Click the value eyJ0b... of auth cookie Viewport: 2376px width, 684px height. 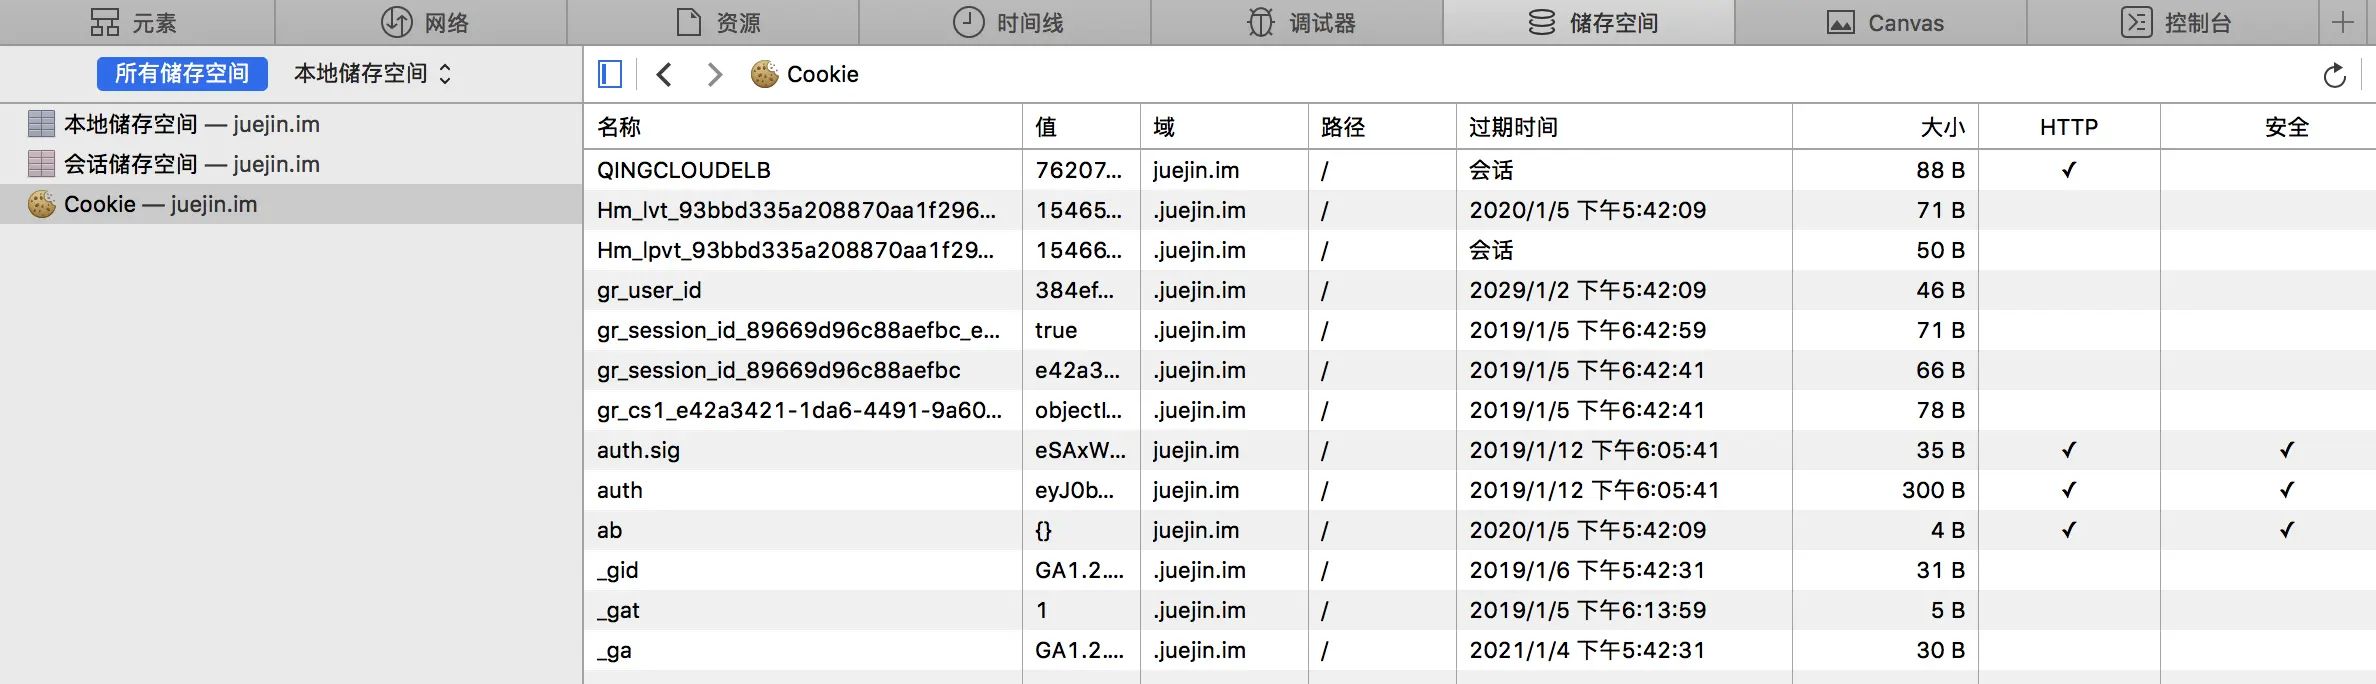point(1074,490)
